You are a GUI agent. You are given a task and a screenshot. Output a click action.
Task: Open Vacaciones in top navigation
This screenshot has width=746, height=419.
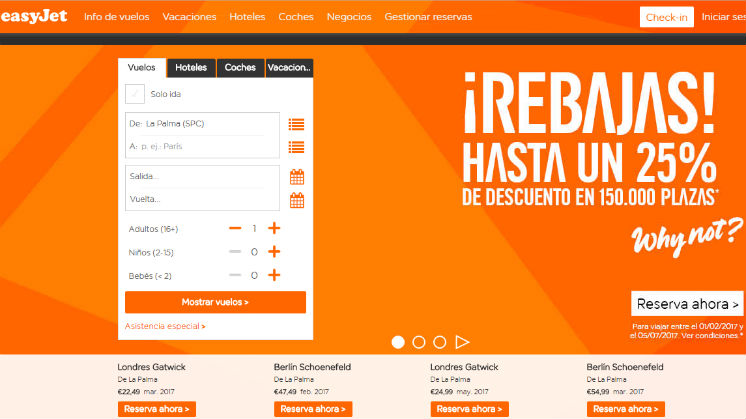coord(189,17)
